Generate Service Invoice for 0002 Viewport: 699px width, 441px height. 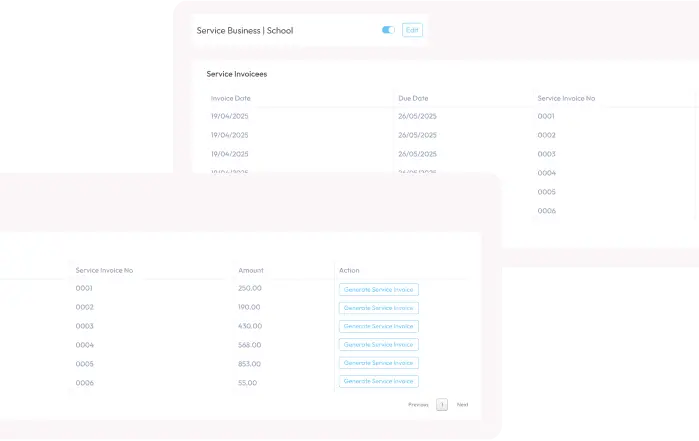click(378, 308)
